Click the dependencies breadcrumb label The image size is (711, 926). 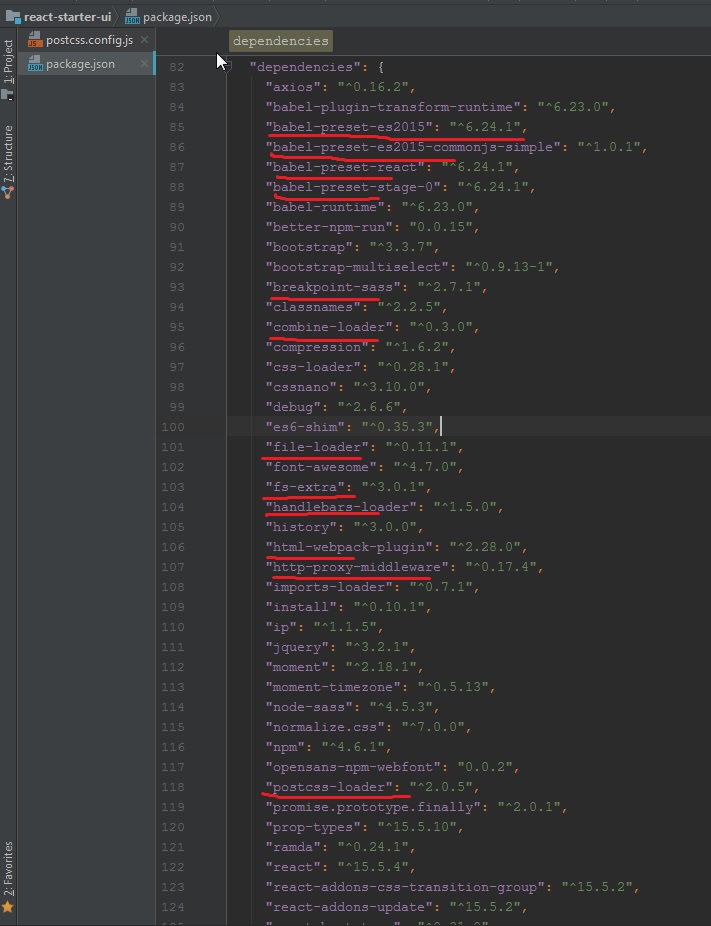click(281, 41)
